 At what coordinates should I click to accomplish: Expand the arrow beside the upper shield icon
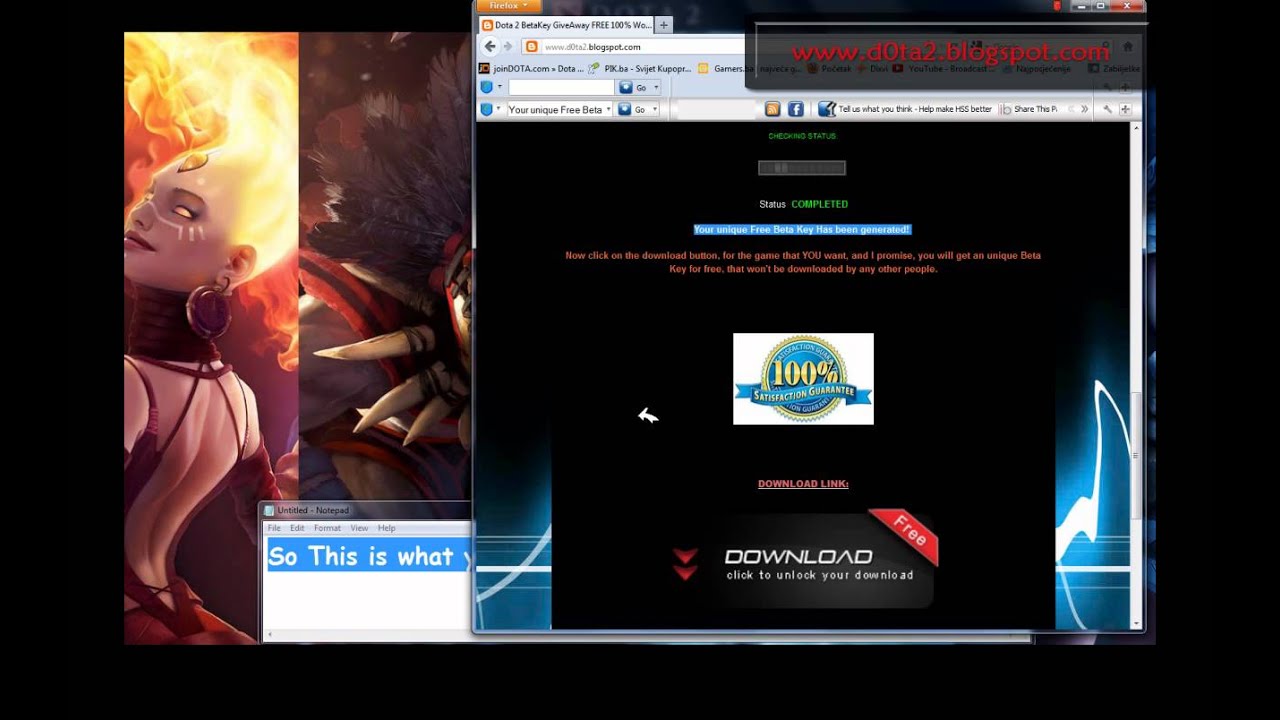tap(500, 87)
